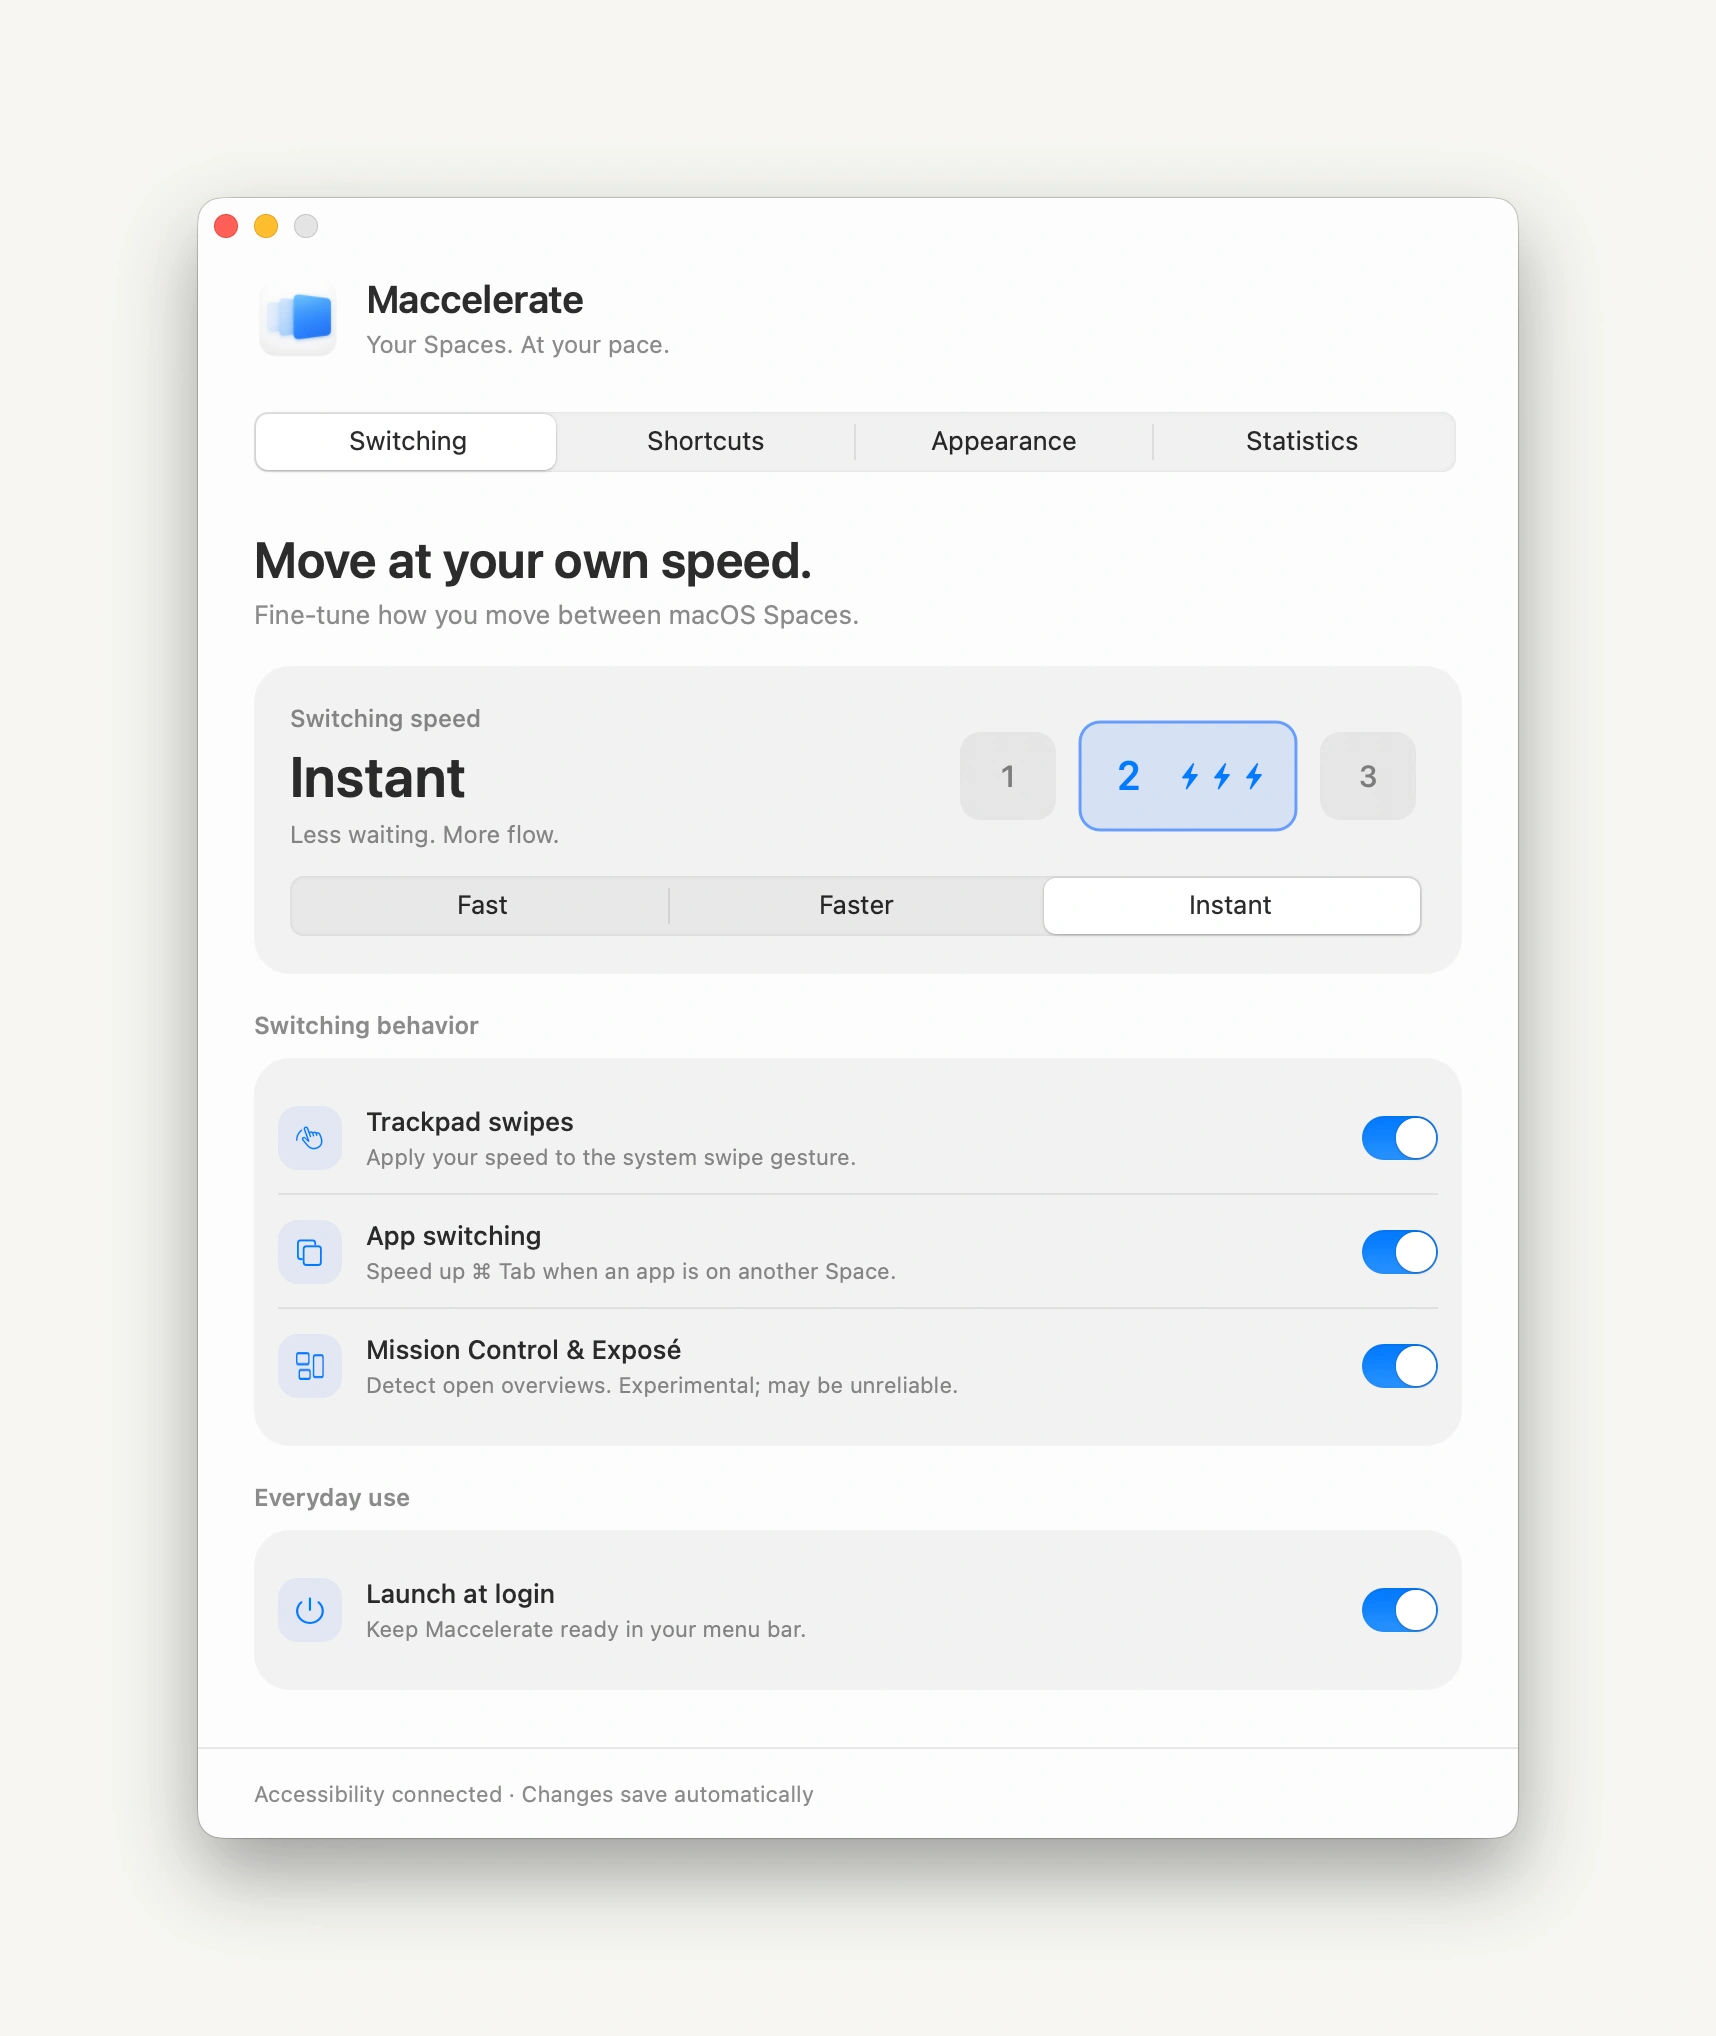This screenshot has width=1716, height=2036.
Task: Click the lightning bolts in speed indicator 2
Action: click(1222, 776)
